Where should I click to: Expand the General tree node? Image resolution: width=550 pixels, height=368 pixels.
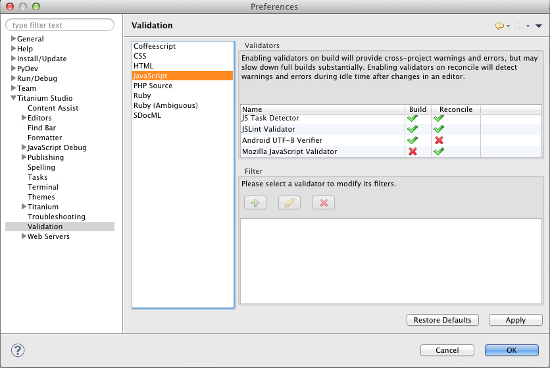tap(13, 39)
